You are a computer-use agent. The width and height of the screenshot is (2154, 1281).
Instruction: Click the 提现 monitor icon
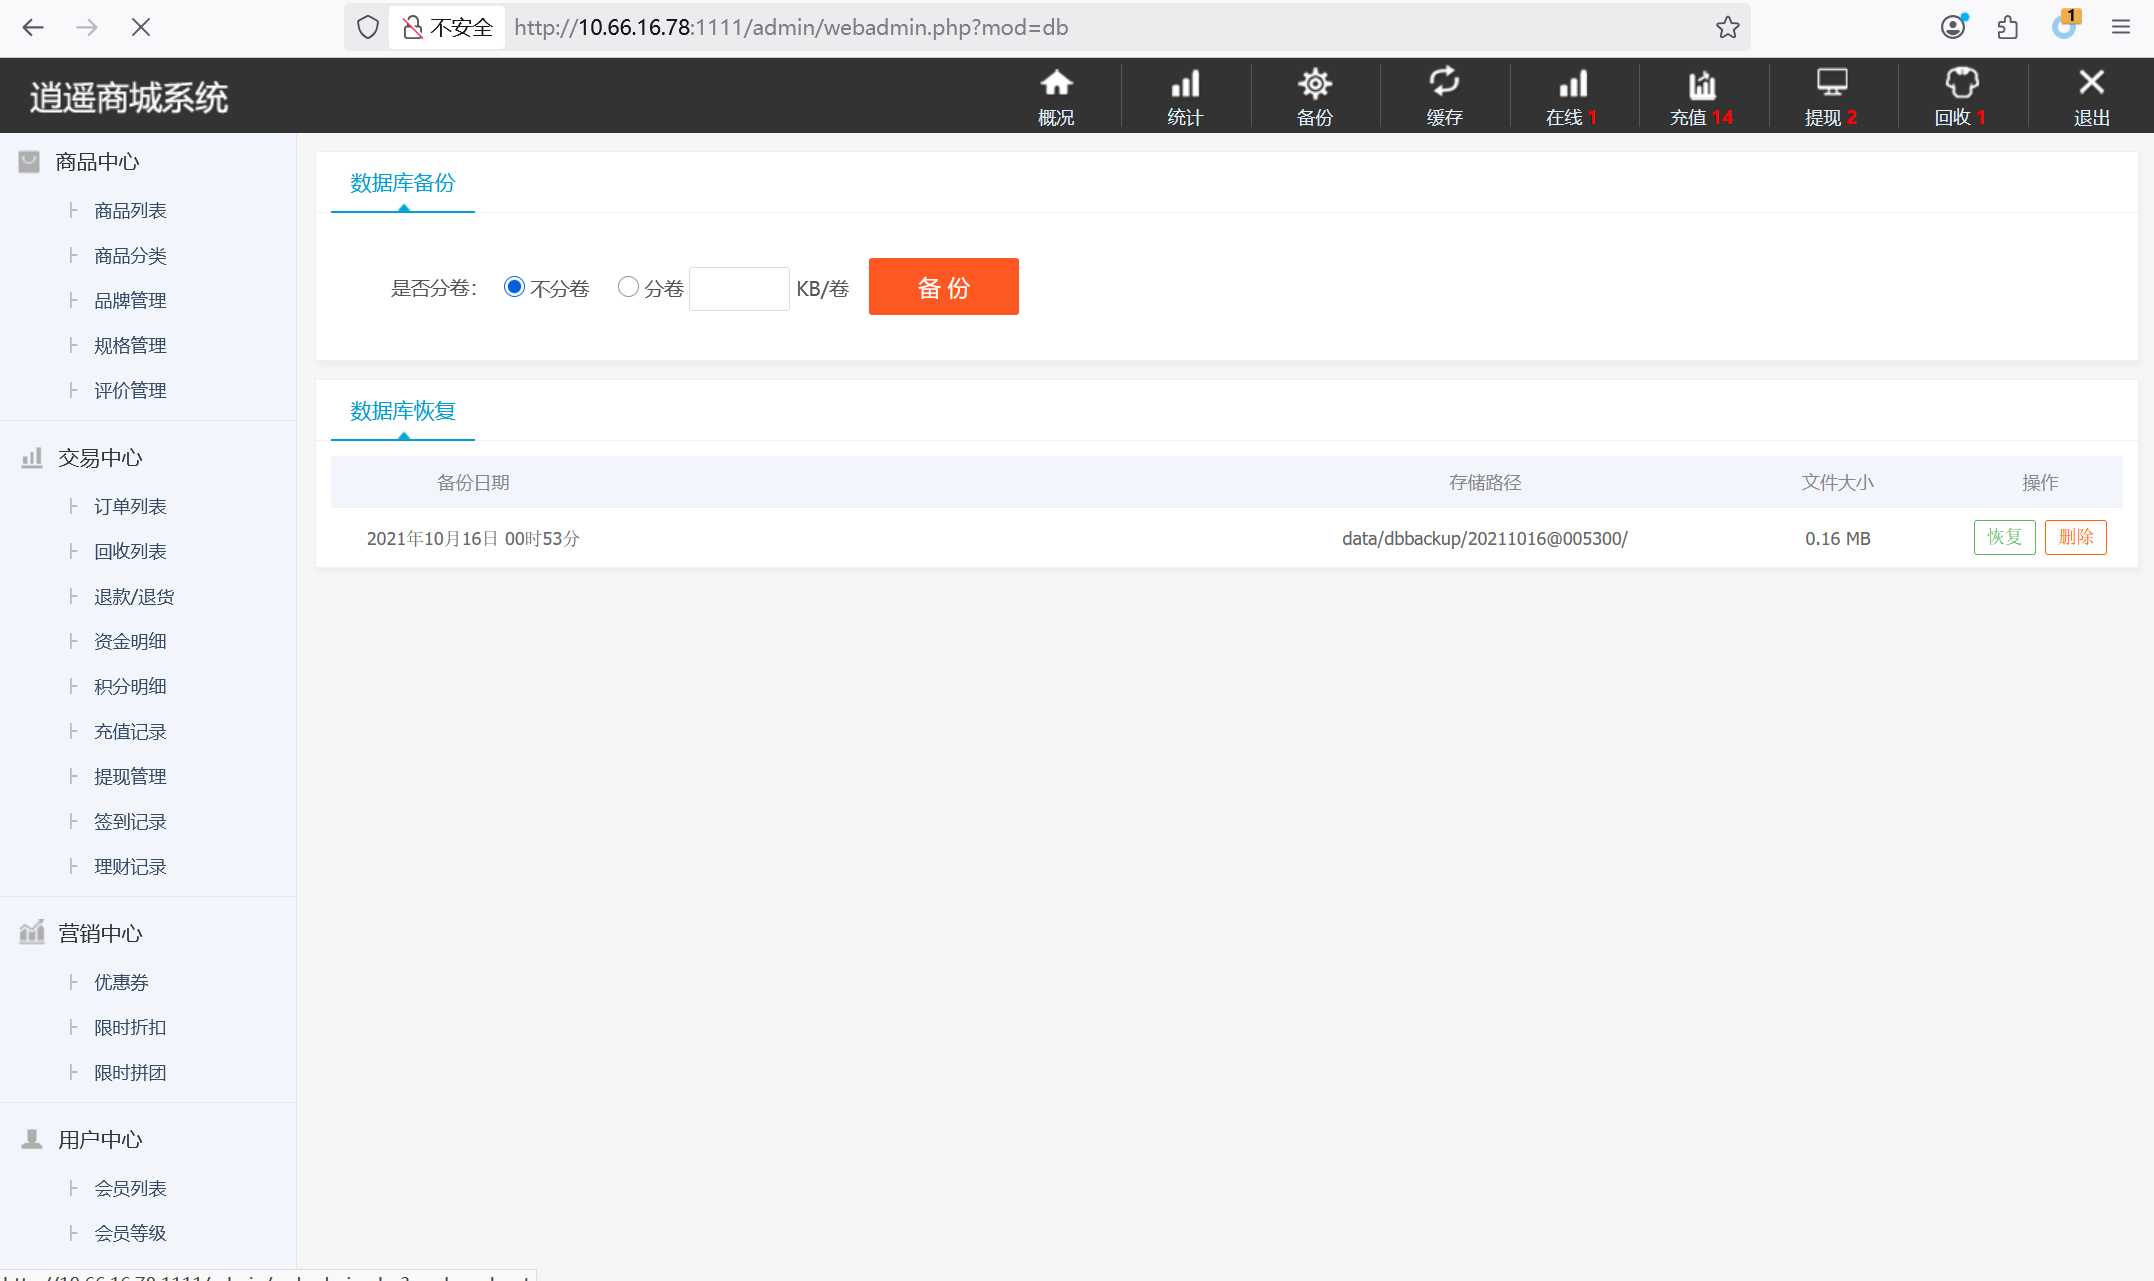point(1831,84)
